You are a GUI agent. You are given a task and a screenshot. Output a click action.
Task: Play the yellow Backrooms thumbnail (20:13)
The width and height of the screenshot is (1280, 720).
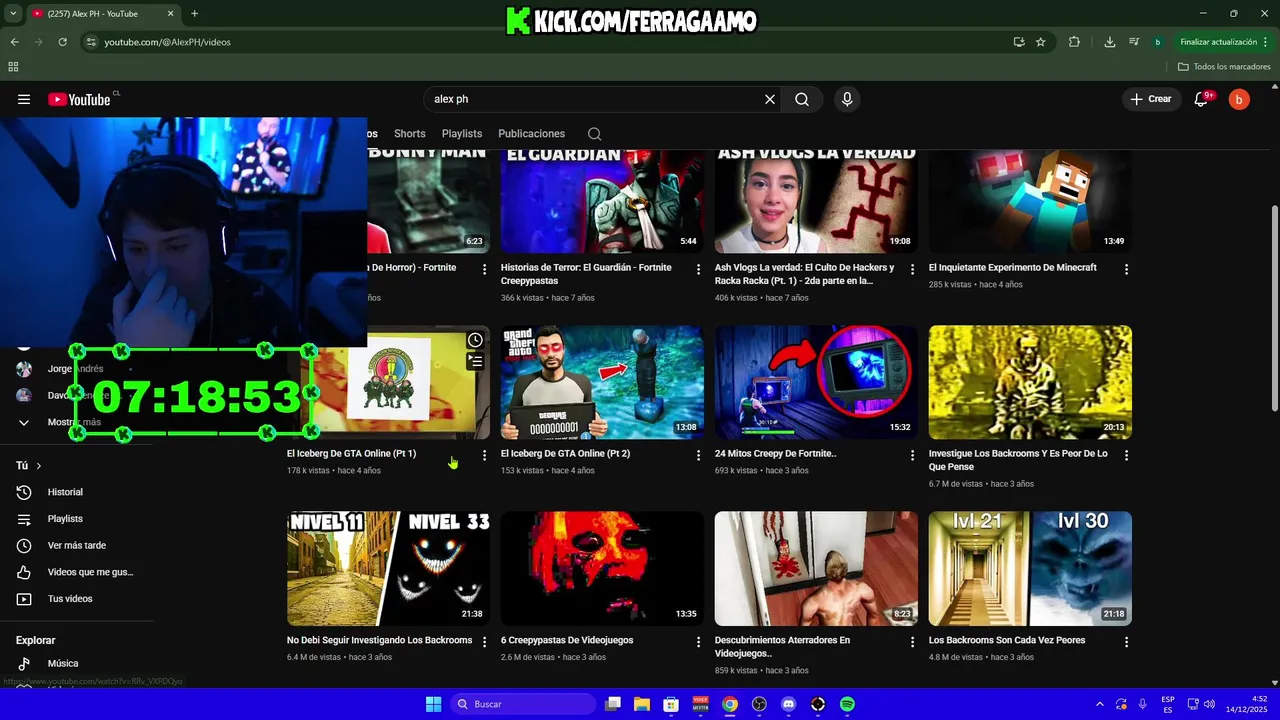click(x=1030, y=382)
